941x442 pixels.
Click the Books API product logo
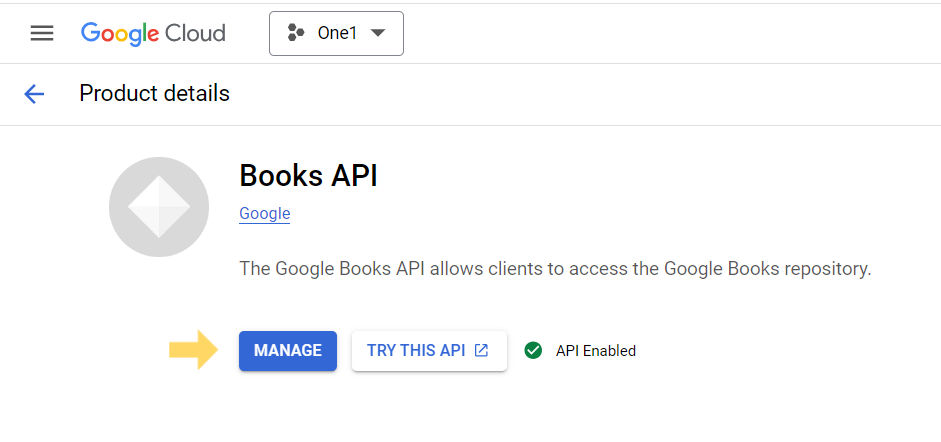pyautogui.click(x=159, y=207)
